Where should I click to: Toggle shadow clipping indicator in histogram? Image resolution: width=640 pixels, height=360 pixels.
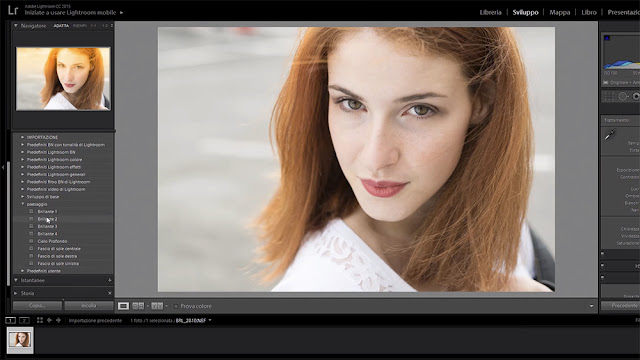click(x=607, y=38)
